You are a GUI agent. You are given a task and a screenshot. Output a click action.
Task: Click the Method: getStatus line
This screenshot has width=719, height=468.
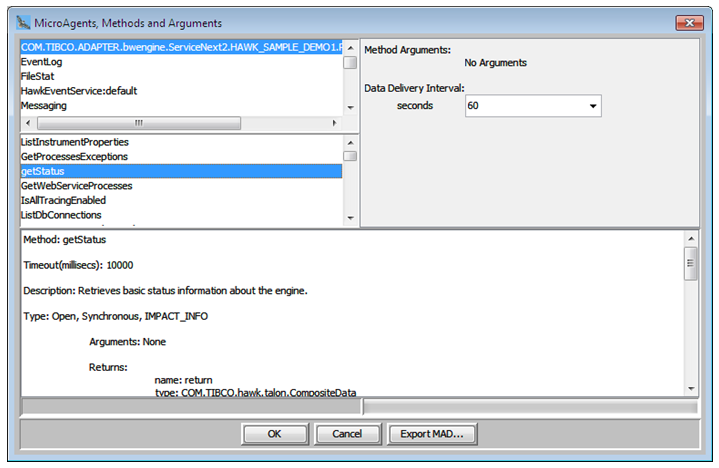[x=65, y=240]
